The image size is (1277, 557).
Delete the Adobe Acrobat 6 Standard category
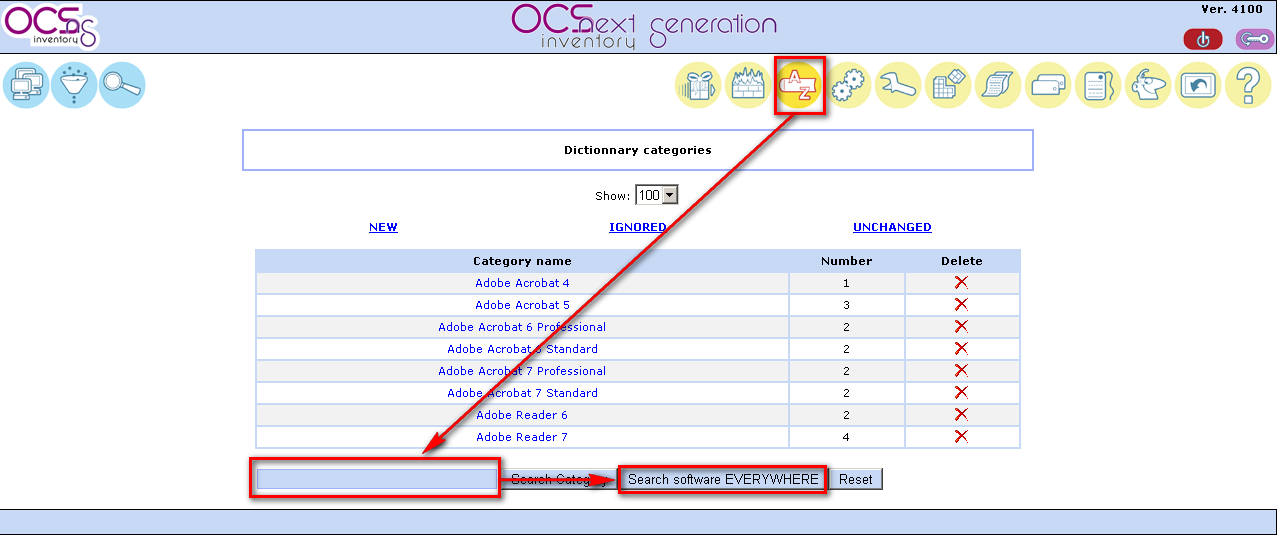(961, 349)
